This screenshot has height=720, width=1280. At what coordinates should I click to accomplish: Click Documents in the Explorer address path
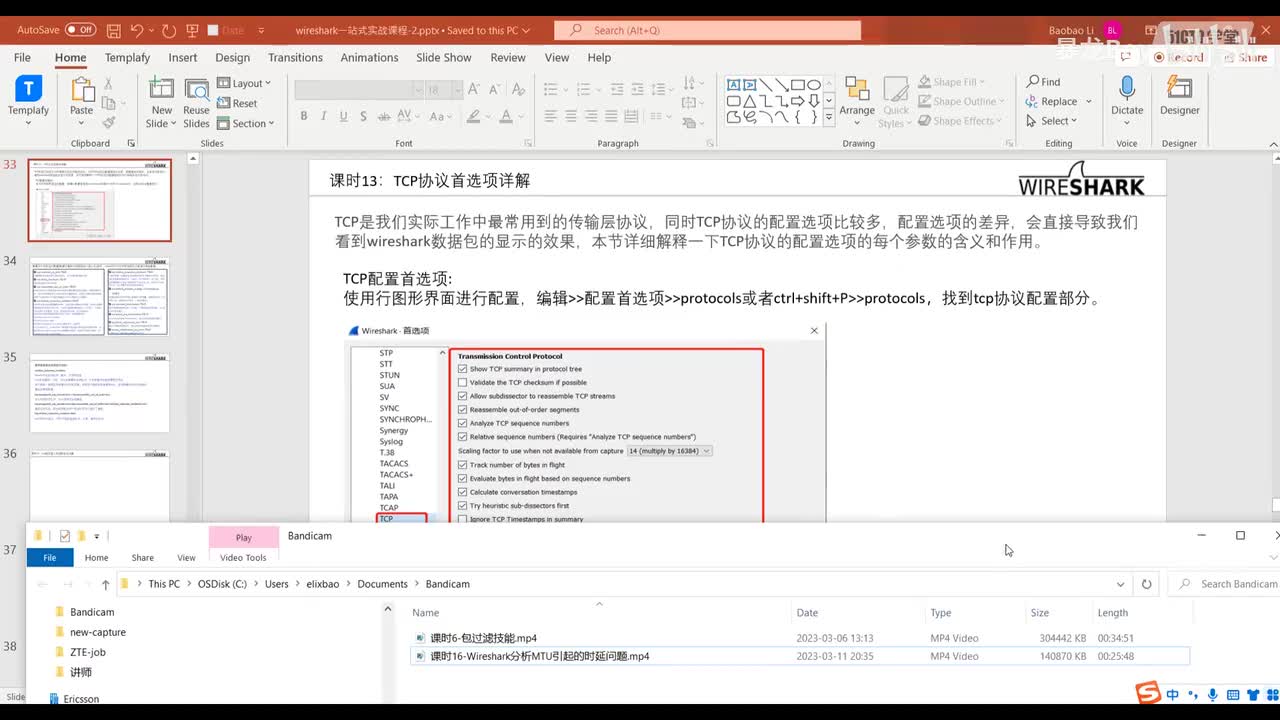pos(382,584)
